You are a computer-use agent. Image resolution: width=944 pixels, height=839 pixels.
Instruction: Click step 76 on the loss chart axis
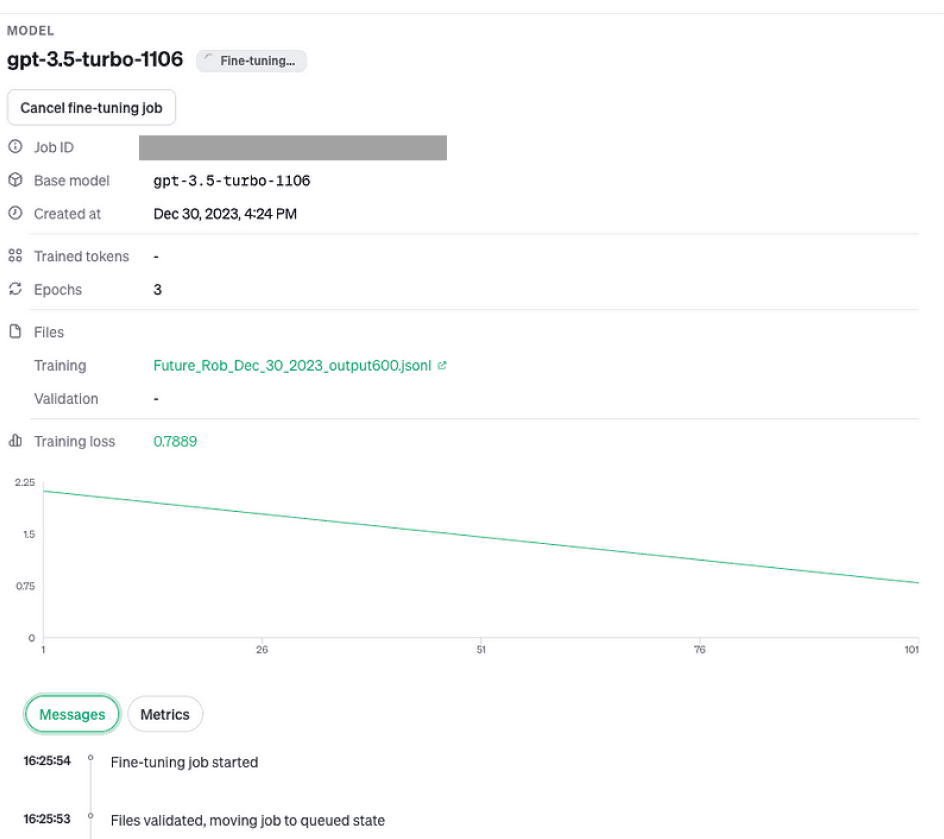700,649
